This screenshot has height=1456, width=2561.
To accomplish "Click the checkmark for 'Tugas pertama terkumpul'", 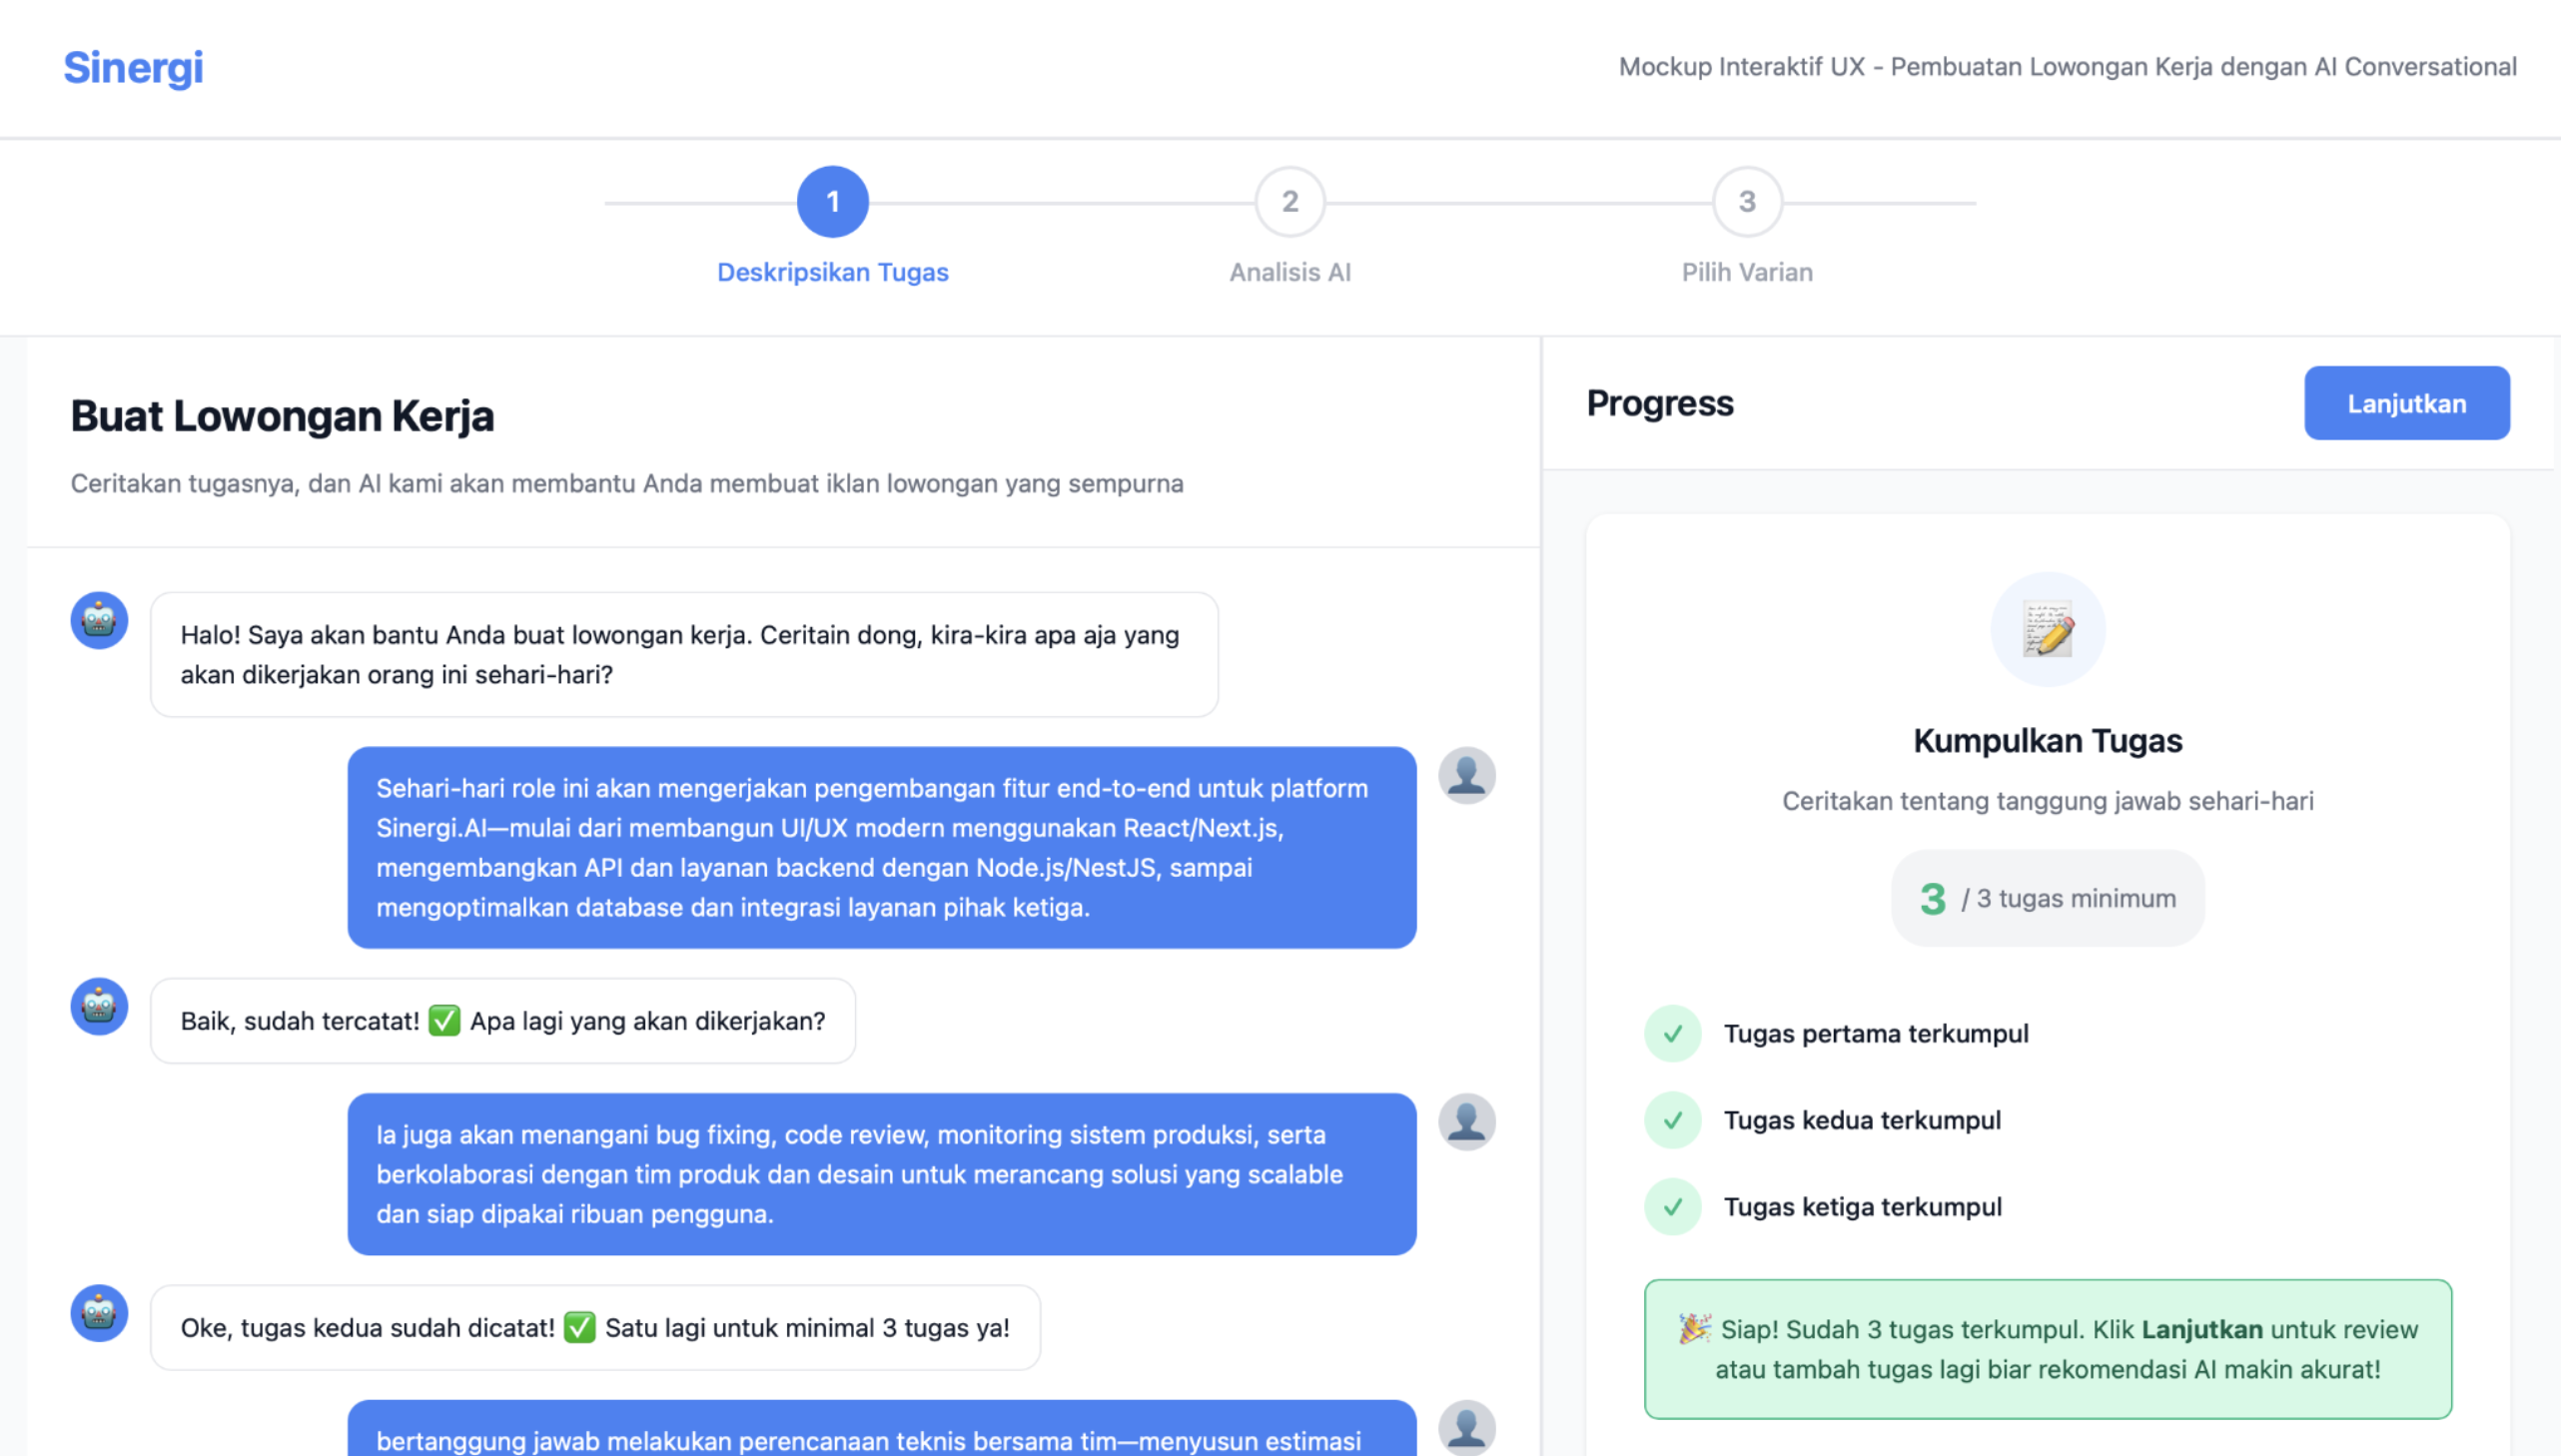I will point(1672,1033).
